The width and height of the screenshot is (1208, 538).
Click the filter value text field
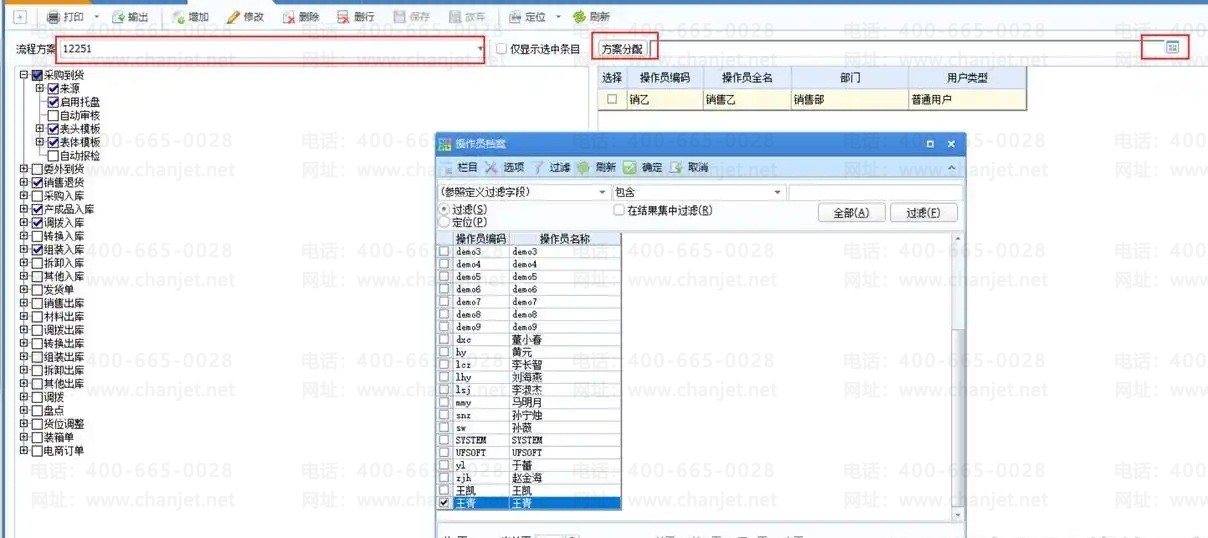click(874, 192)
